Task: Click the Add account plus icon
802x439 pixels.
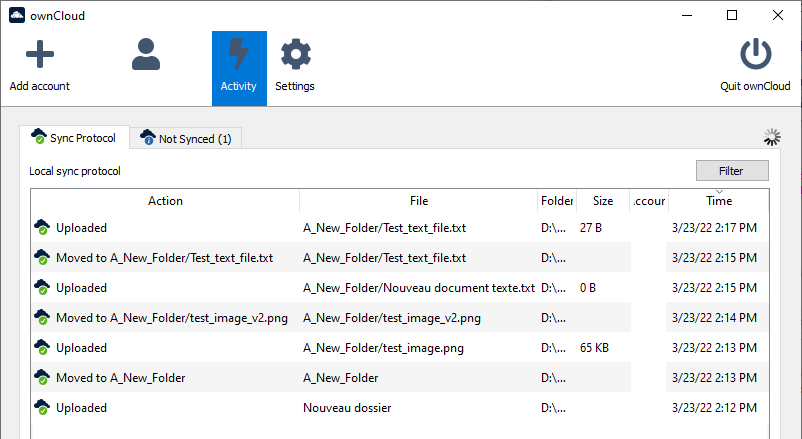Action: click(x=40, y=54)
